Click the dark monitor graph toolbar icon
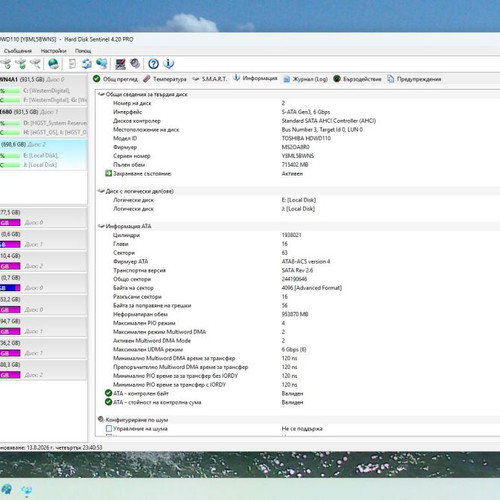The height and width of the screenshot is (500, 500). point(120,63)
